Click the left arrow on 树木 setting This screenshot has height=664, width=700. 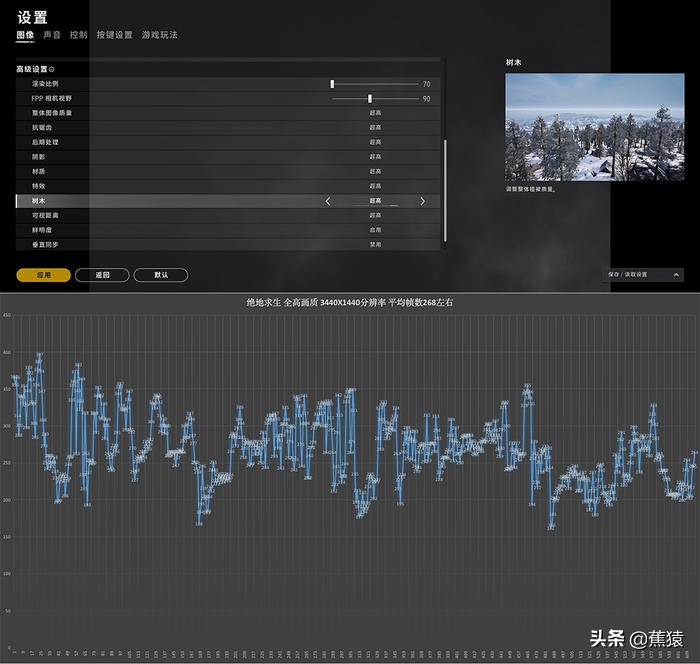pyautogui.click(x=328, y=201)
